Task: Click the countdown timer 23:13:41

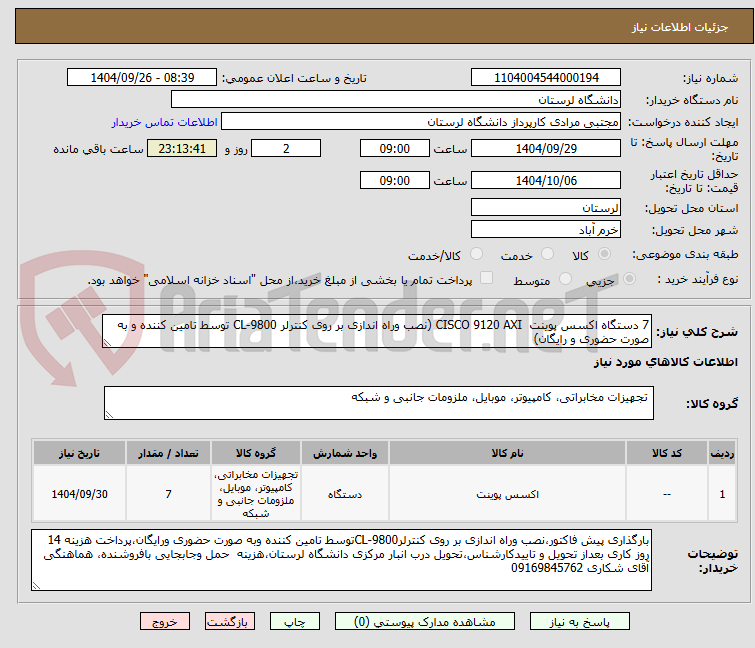Action: pos(182,148)
